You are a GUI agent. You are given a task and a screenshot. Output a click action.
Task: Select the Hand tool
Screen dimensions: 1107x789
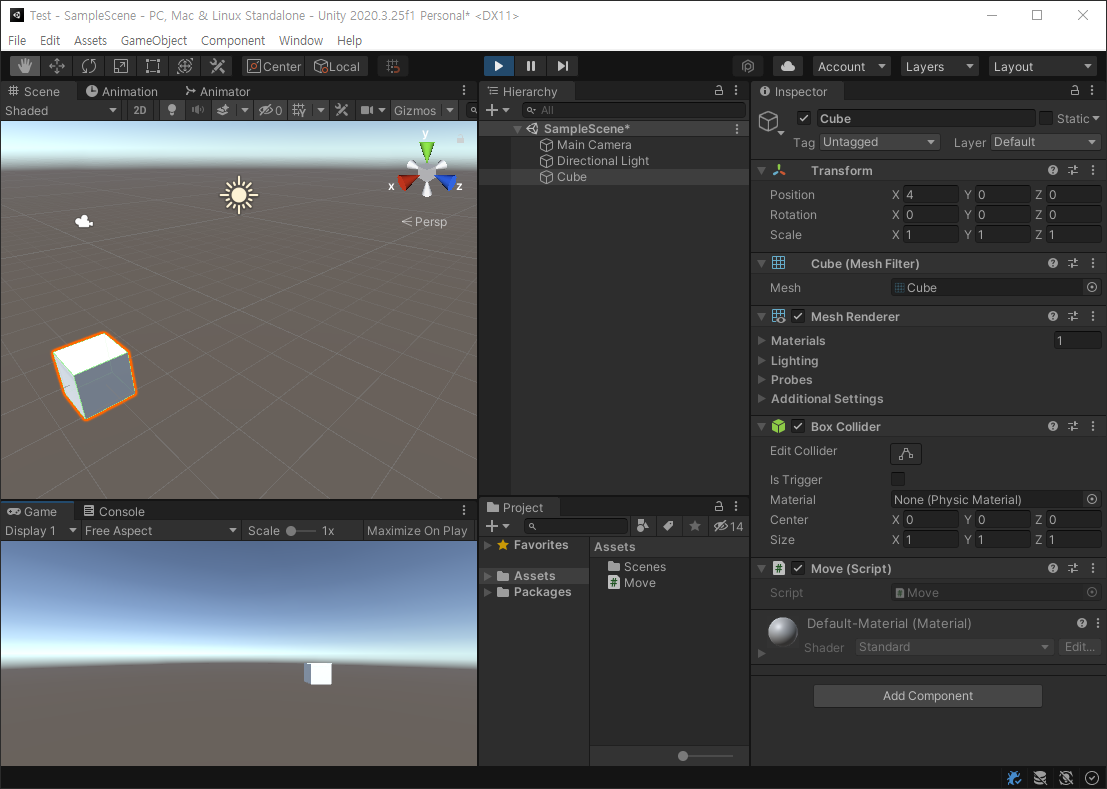(25, 66)
